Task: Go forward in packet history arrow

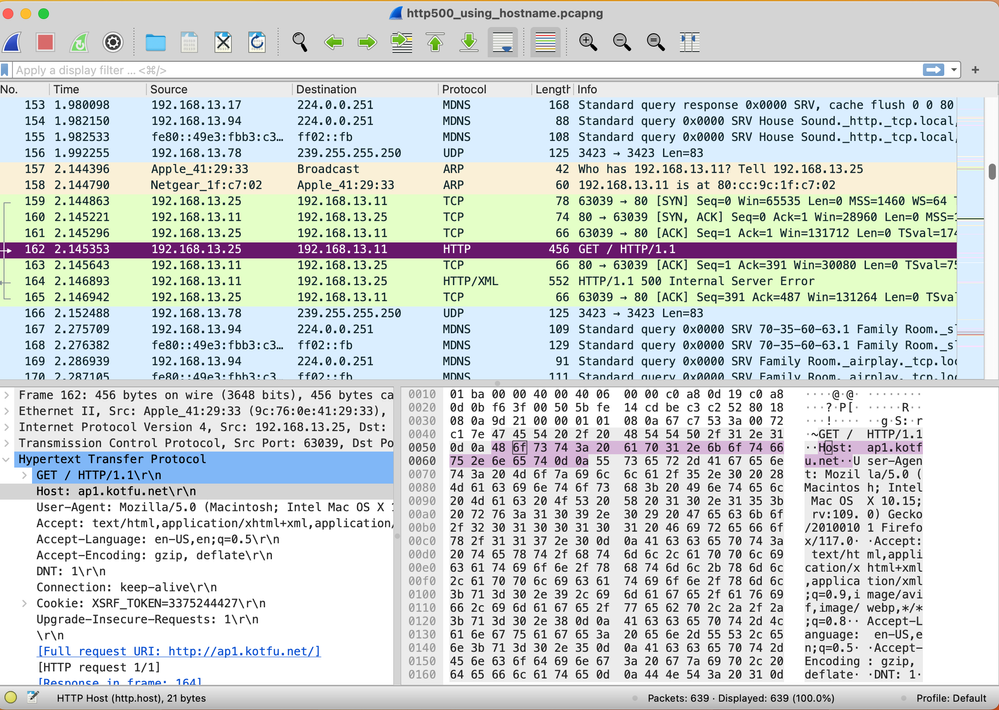Action: pyautogui.click(x=368, y=43)
